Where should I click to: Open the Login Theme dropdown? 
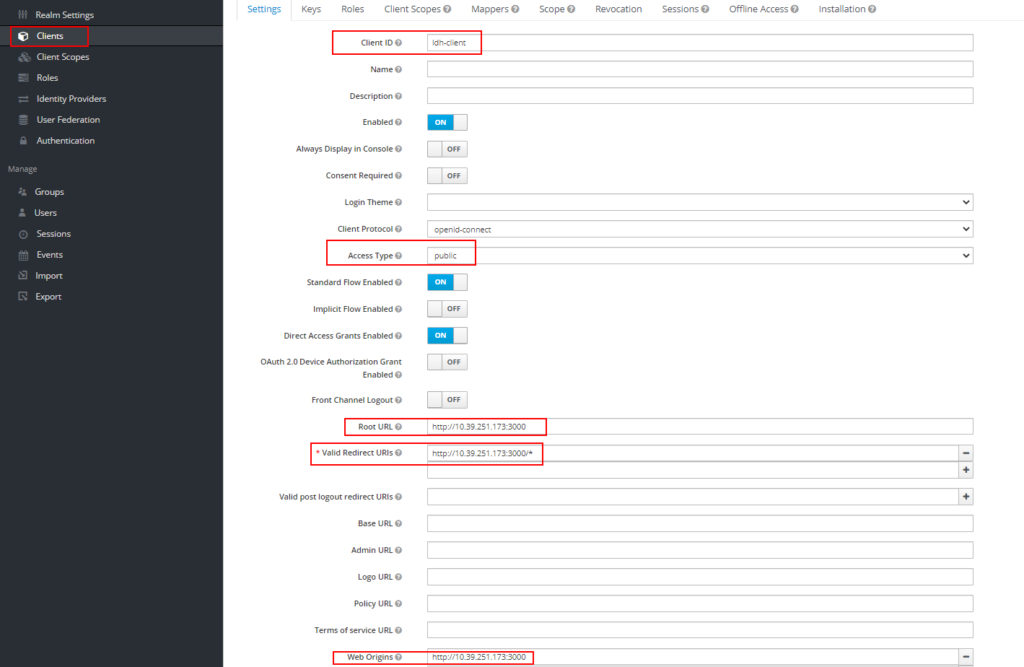tap(699, 202)
